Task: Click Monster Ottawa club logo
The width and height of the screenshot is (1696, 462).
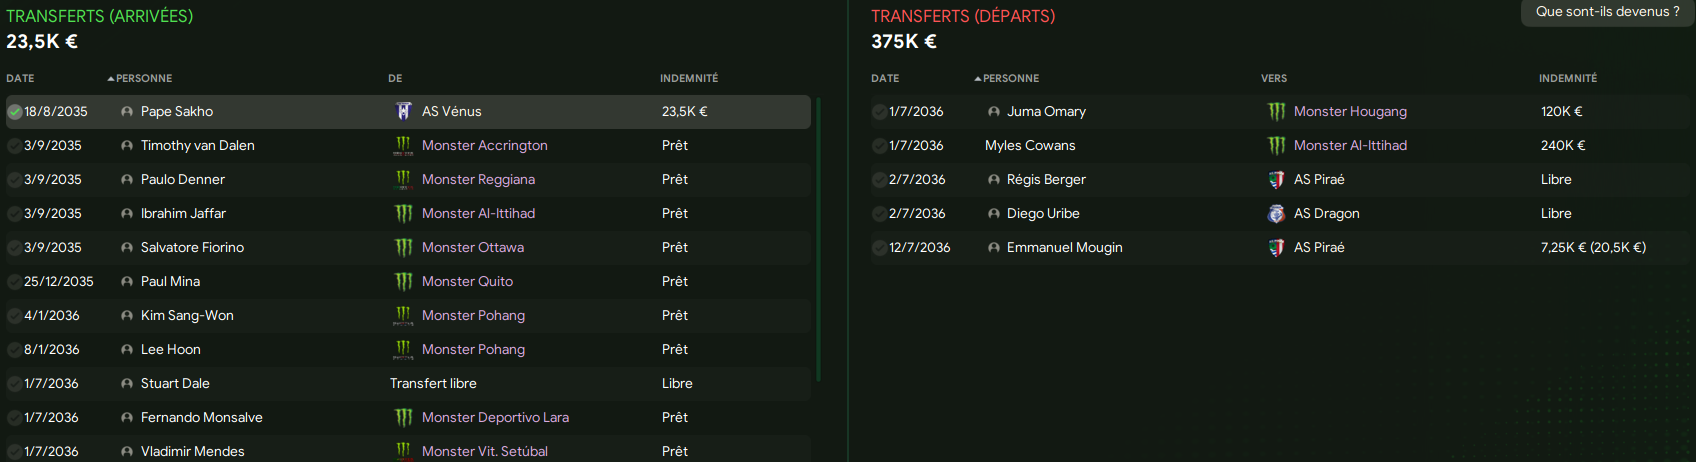Action: click(x=403, y=247)
